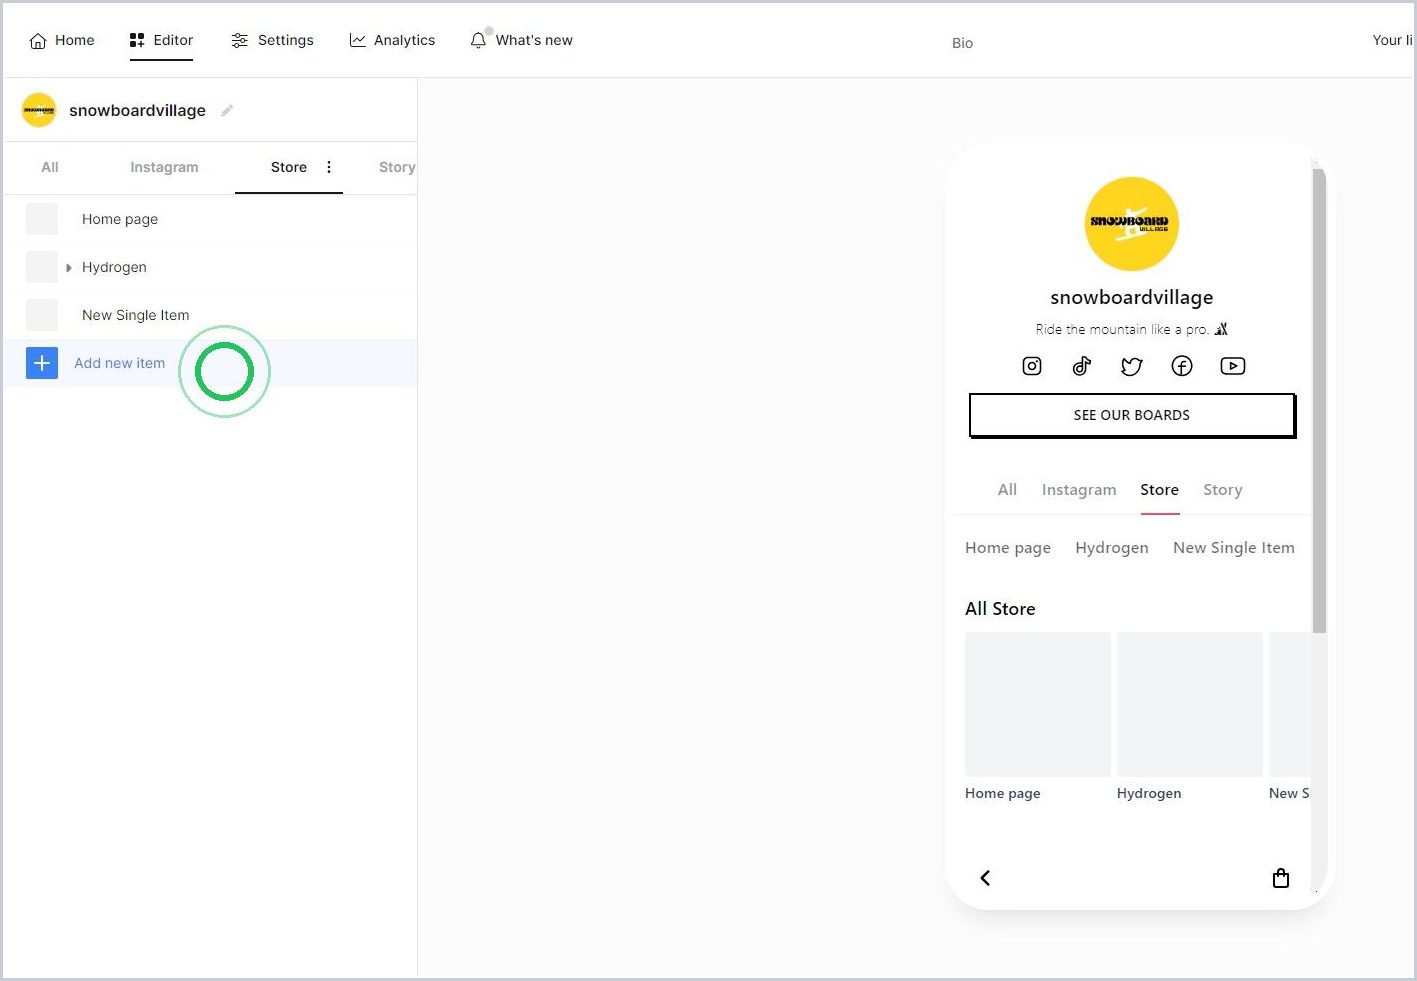
Task: Select the All tab in phone preview
Action: (x=1007, y=490)
